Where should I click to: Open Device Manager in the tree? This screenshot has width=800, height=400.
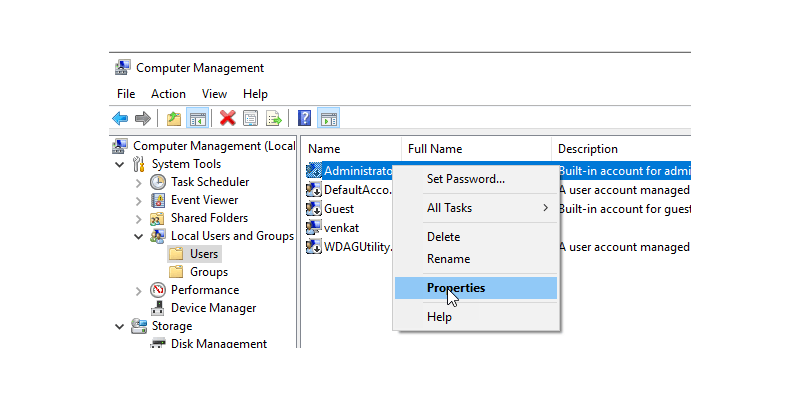pos(212,308)
